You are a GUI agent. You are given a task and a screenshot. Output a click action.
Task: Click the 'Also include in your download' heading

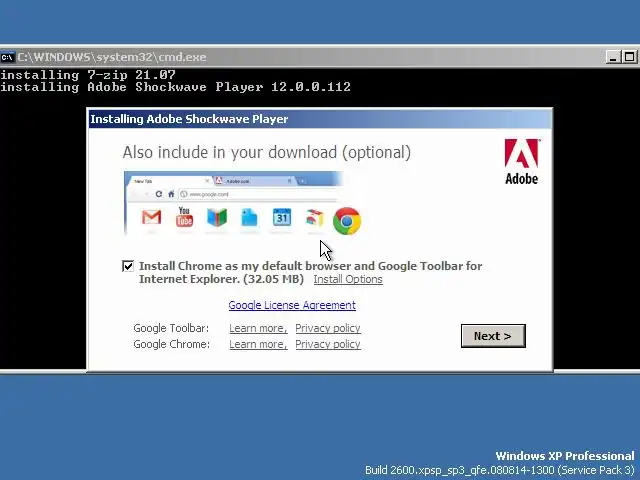coord(267,153)
